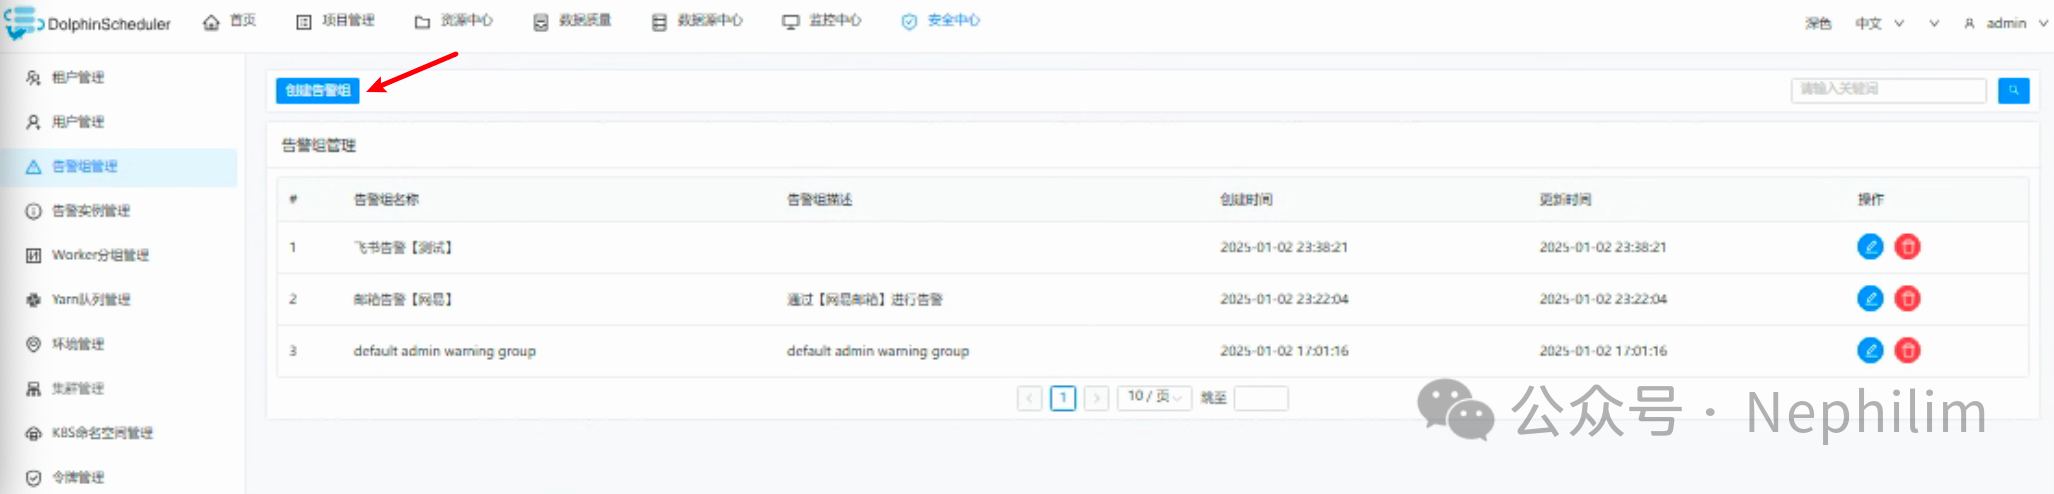
Task: Go to 首页 home in top navigation
Action: (x=230, y=21)
